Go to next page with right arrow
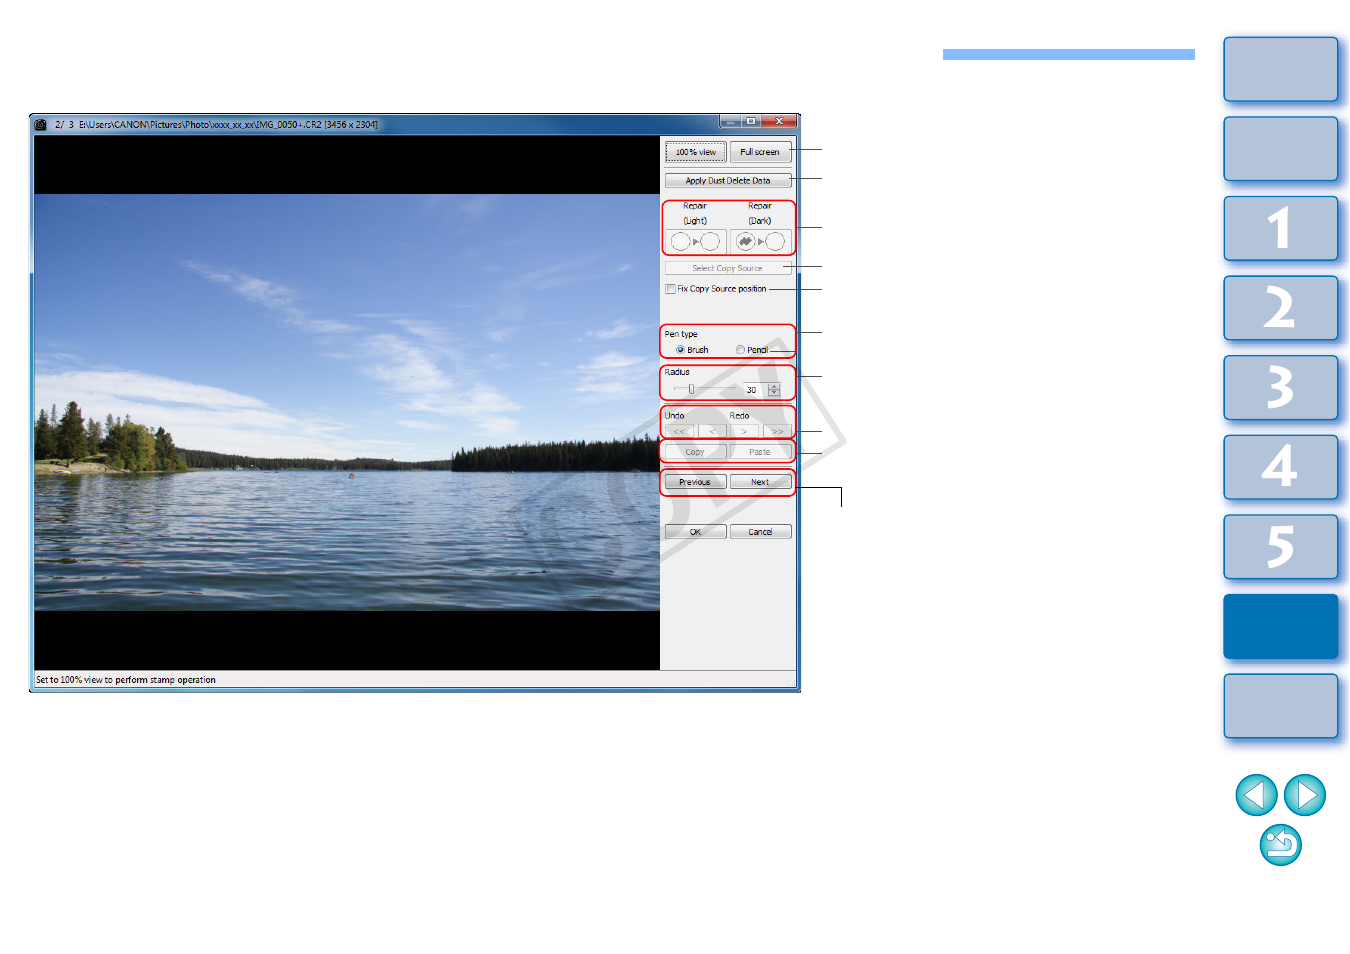 tap(1305, 795)
